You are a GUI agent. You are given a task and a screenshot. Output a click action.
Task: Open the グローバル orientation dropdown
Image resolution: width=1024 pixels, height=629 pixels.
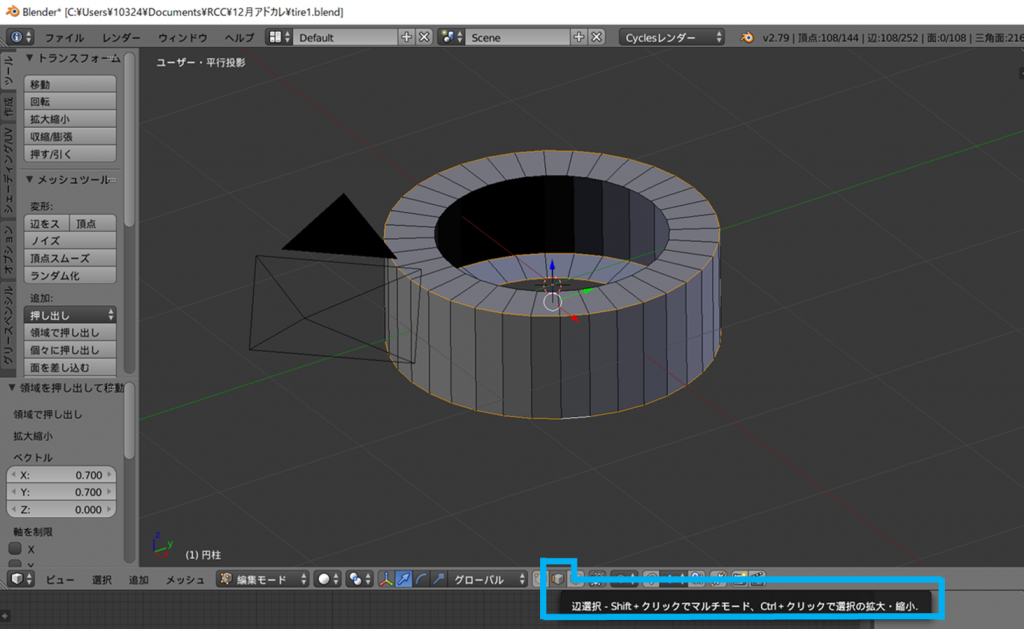click(488, 579)
